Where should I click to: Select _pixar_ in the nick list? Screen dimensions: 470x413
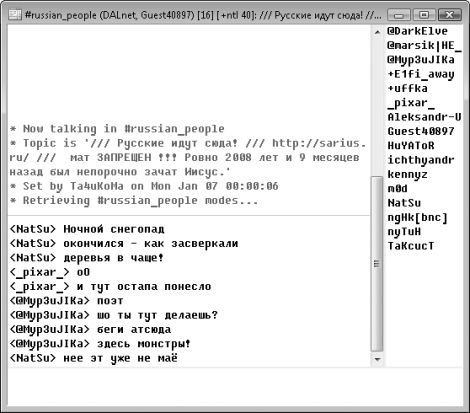411,103
